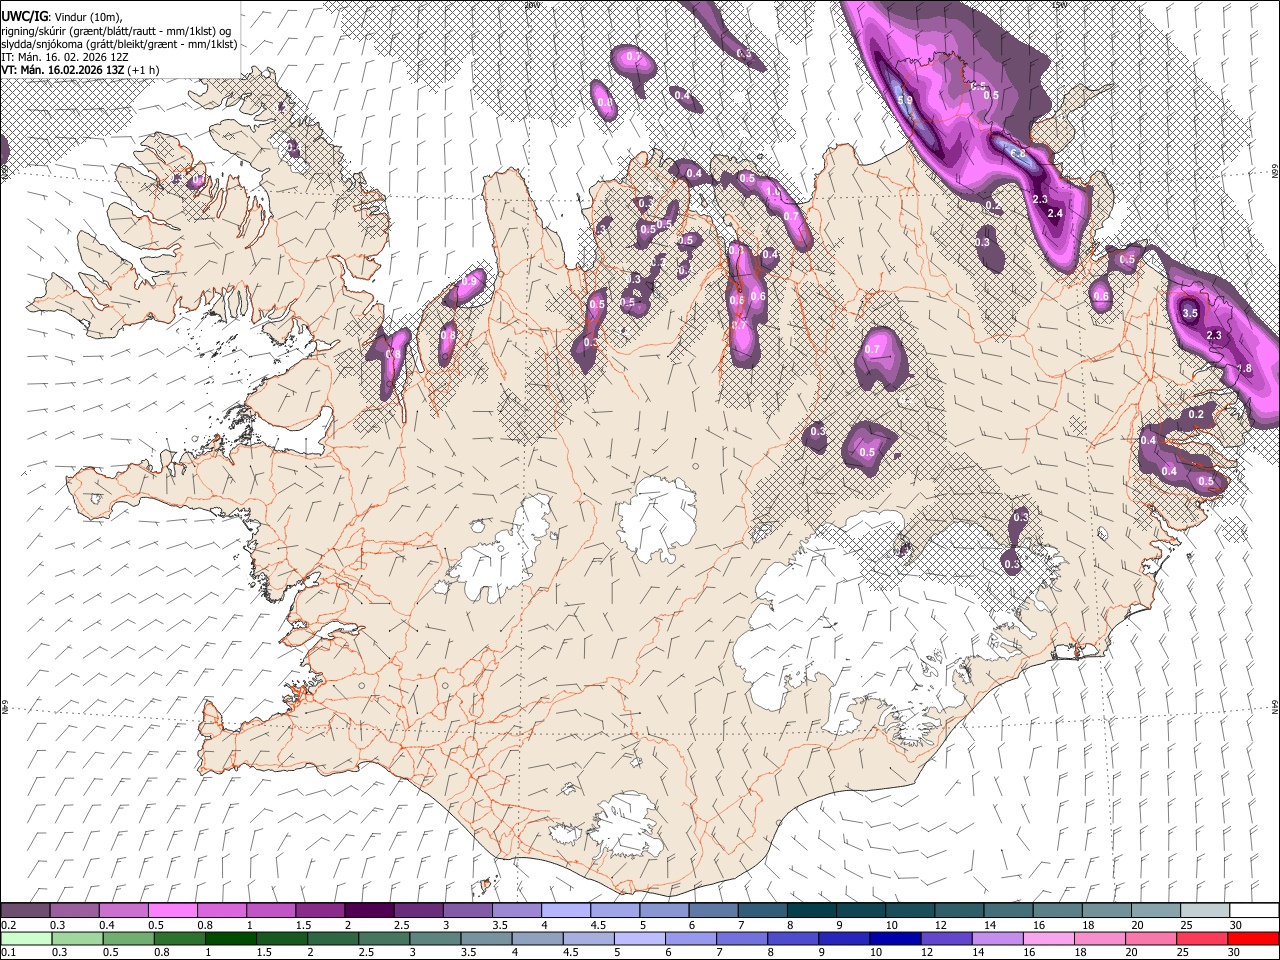Select the upper legend swatch between 25 and 30
This screenshot has height=960, width=1280.
(x=1204, y=911)
